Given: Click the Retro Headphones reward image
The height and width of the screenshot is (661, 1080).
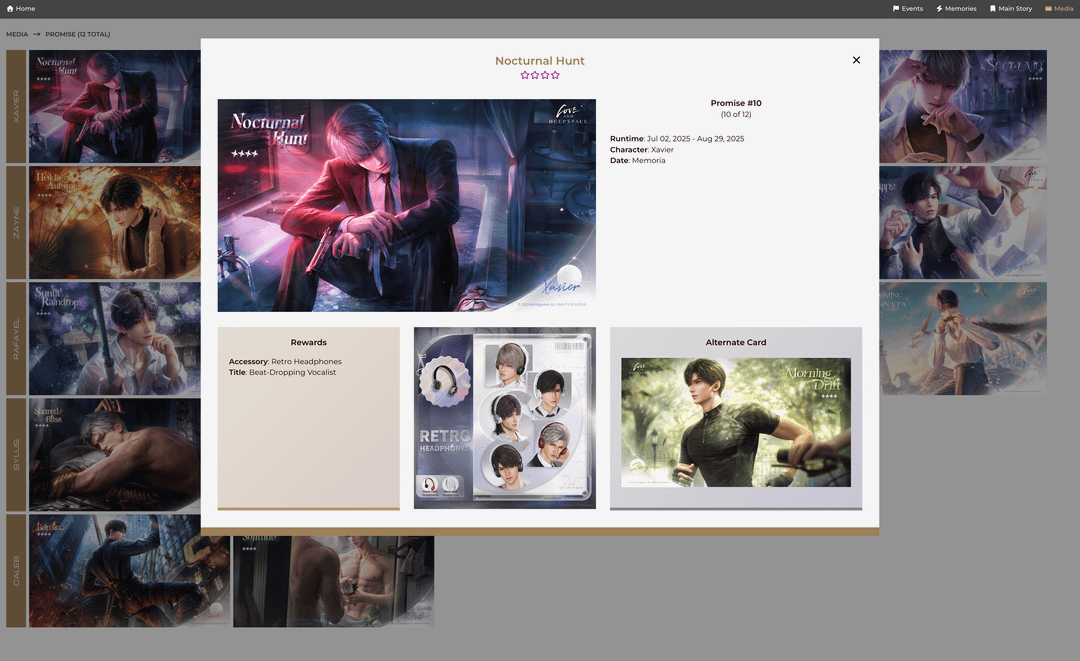Looking at the screenshot, I should pos(504,418).
